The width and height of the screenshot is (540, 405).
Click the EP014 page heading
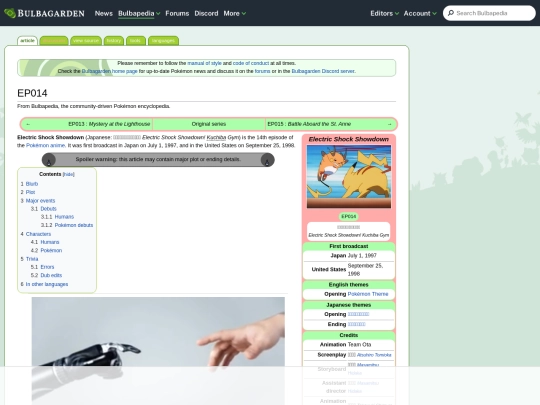32,93
